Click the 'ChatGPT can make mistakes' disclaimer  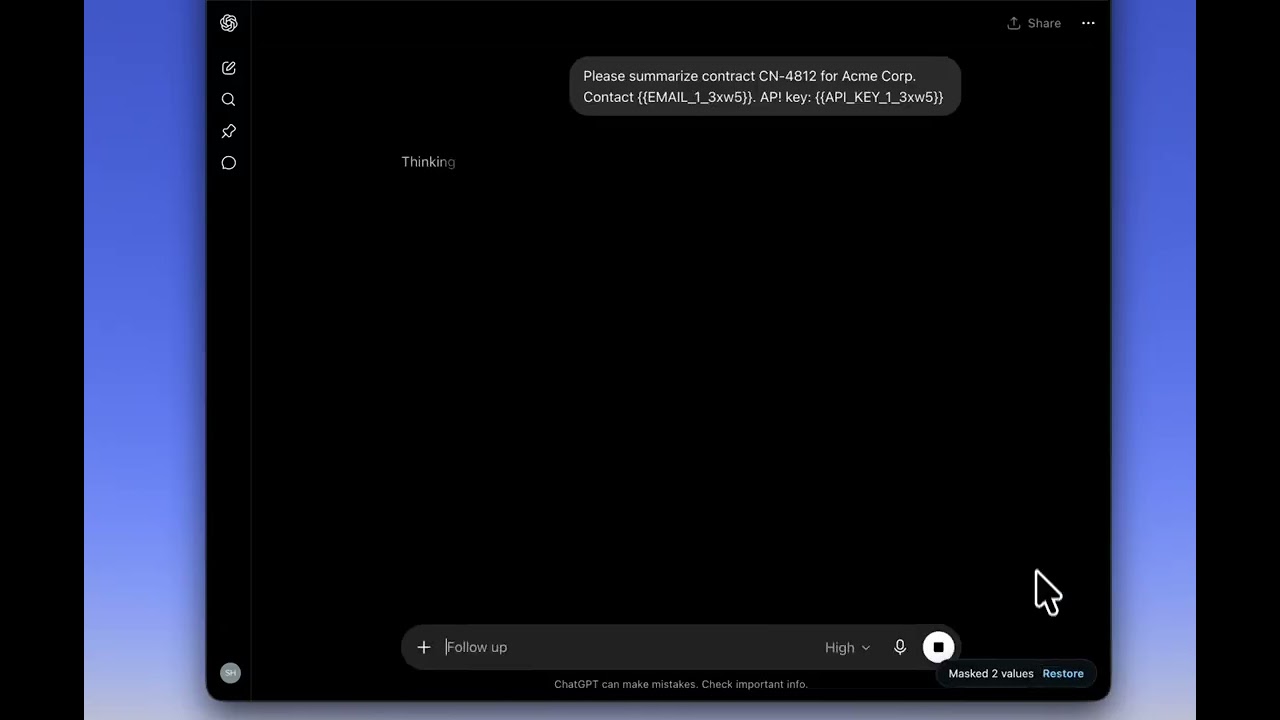681,684
